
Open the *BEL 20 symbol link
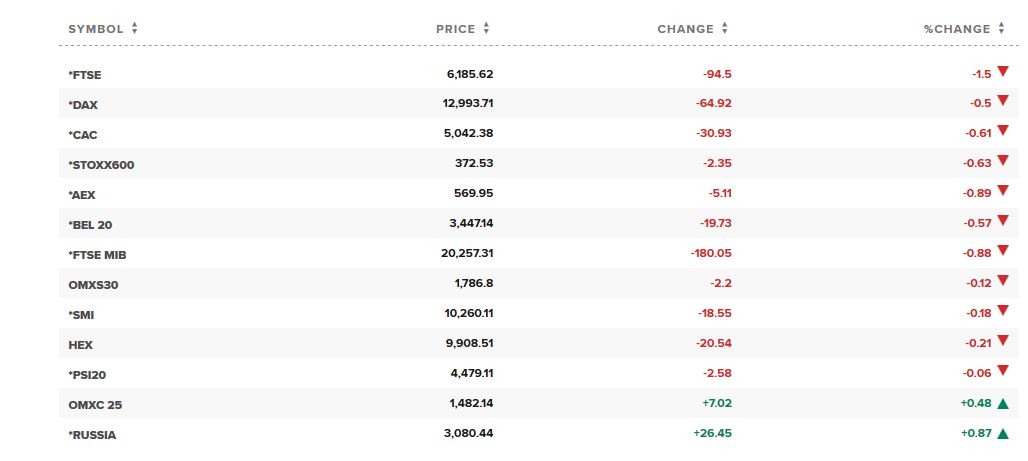[90, 225]
